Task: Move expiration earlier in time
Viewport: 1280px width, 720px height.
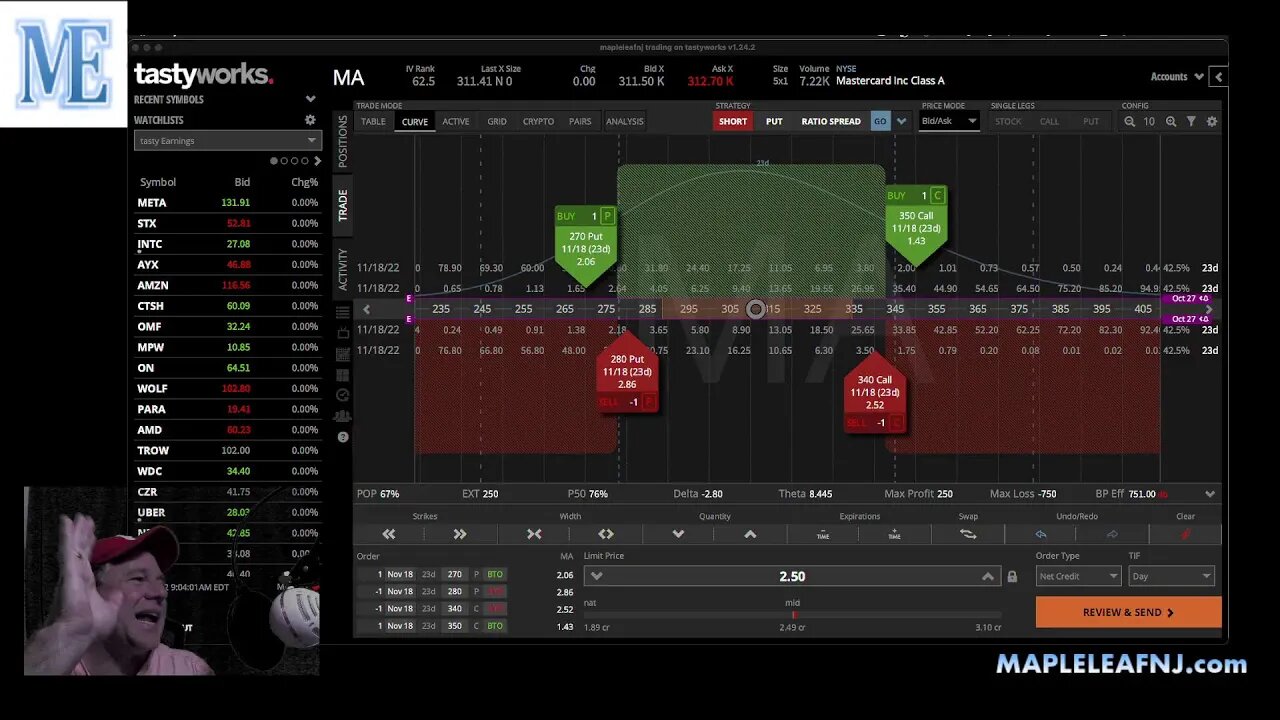Action: point(822,534)
